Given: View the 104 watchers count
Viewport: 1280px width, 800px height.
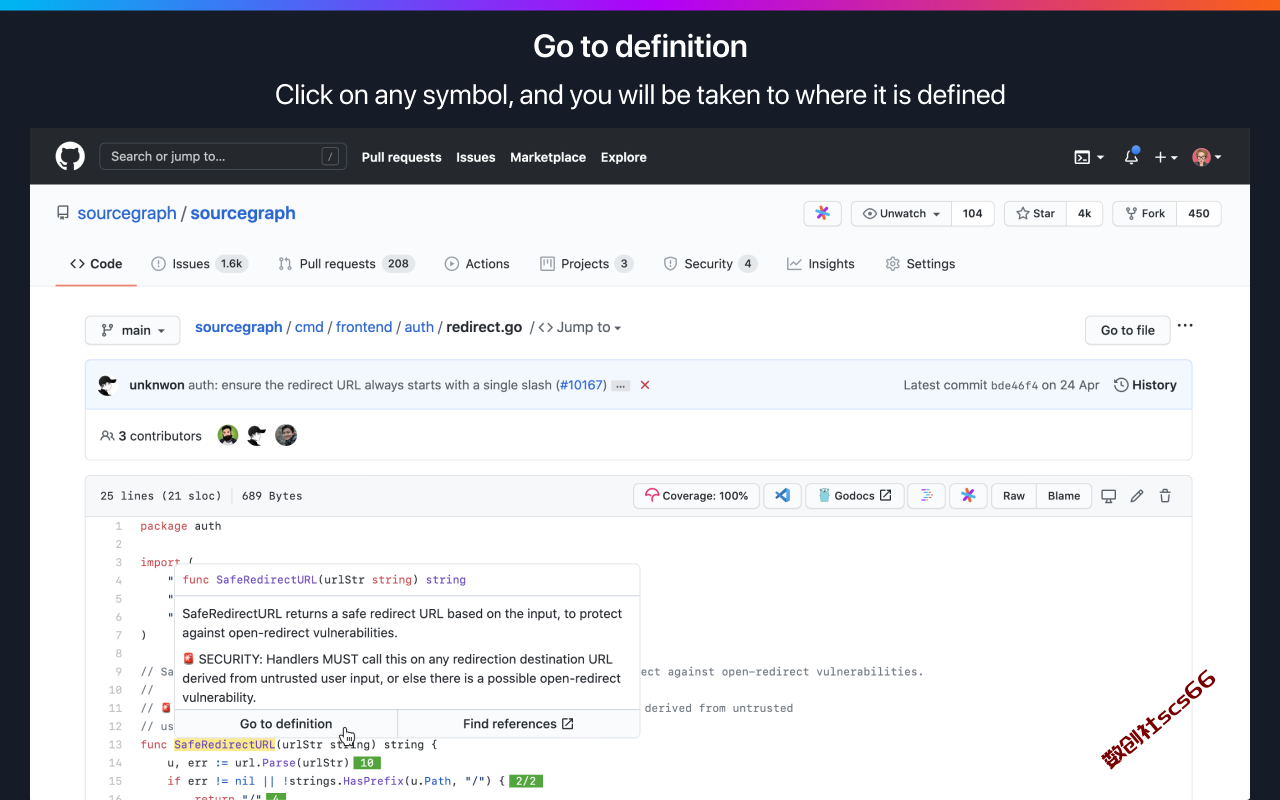Looking at the screenshot, I should [973, 213].
